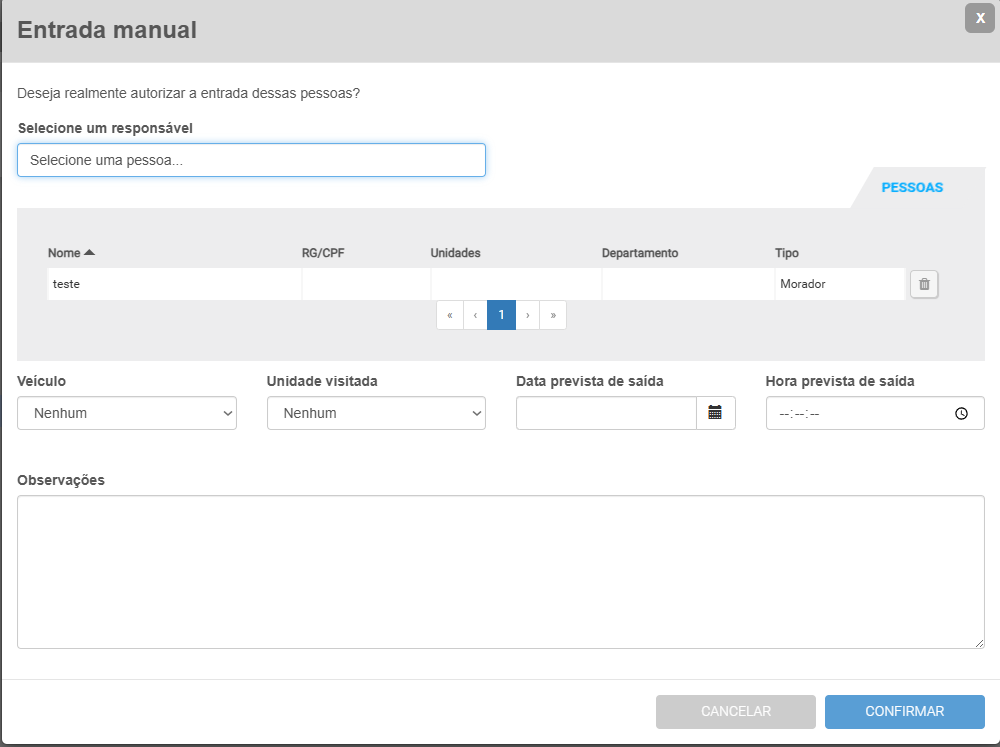This screenshot has width=1000, height=747.
Task: Open the Veículo dropdown
Action: click(x=127, y=413)
